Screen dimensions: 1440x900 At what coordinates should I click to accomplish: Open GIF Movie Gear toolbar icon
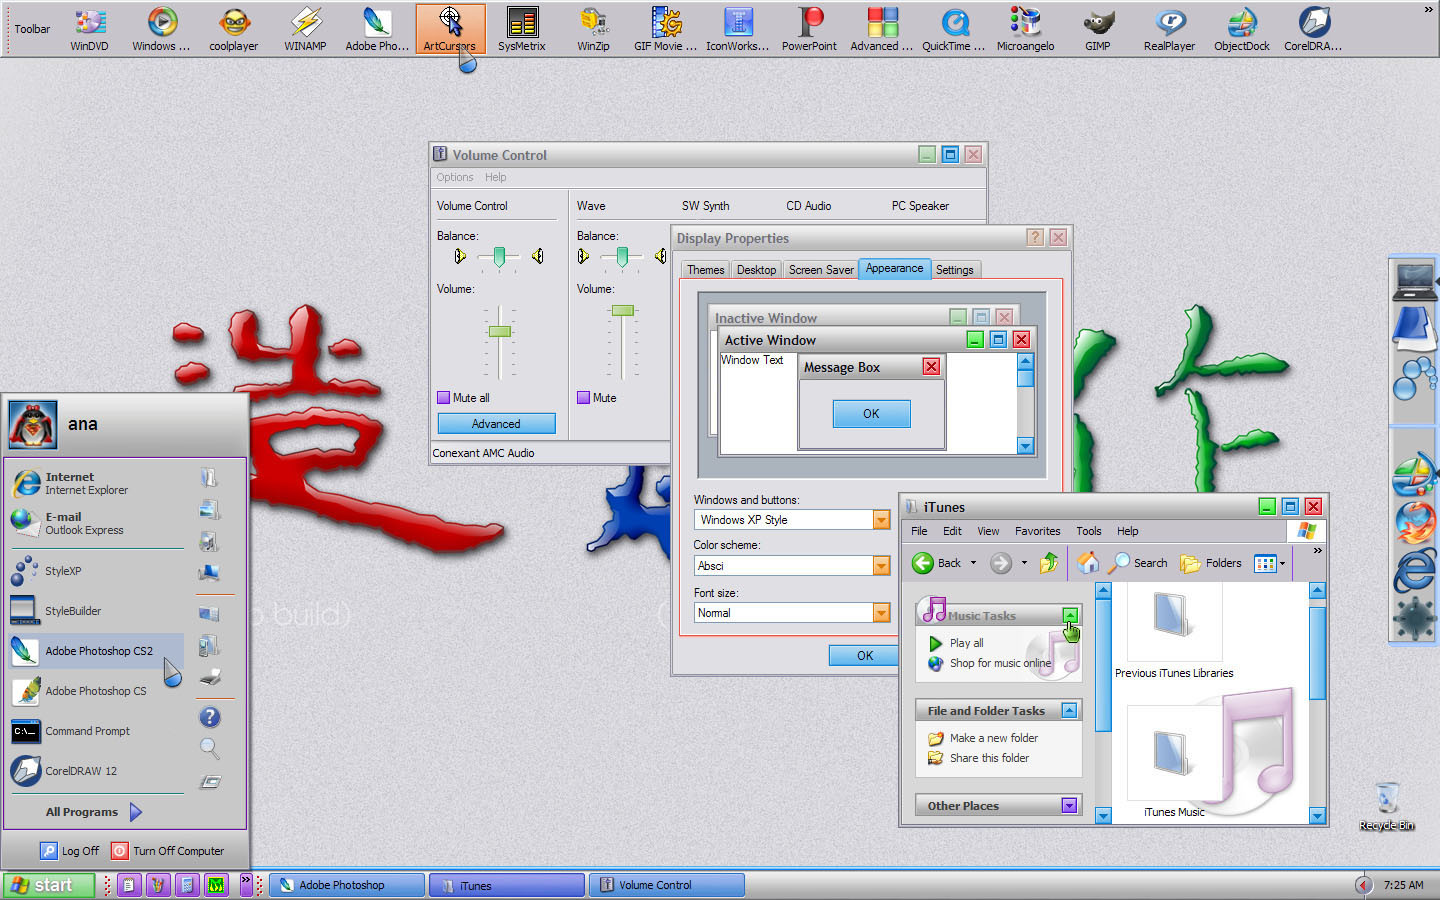coord(666,29)
